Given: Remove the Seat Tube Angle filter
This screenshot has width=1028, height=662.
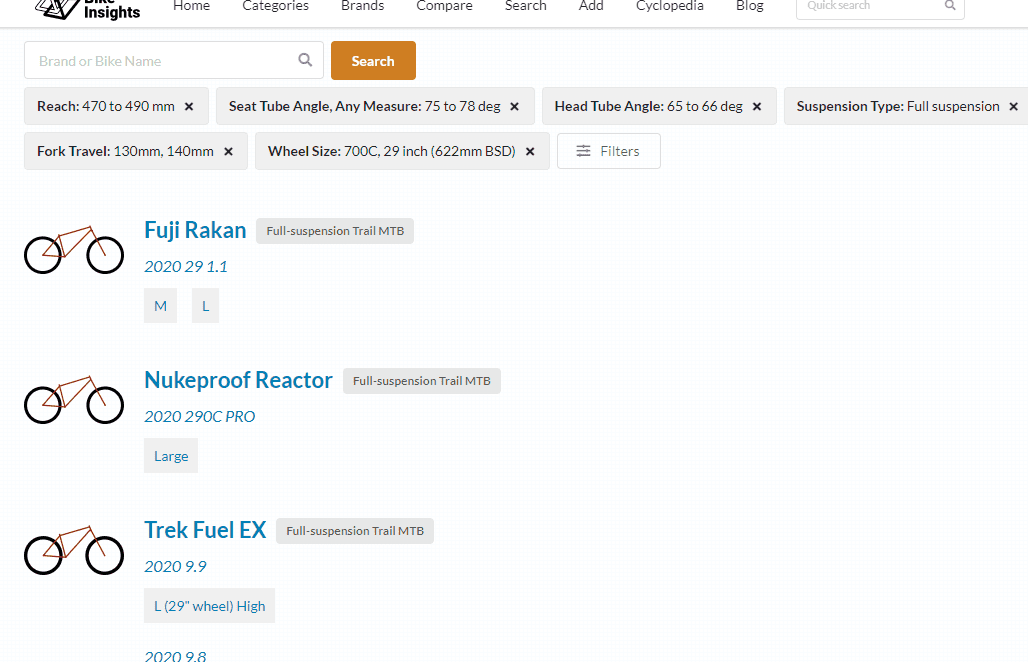Looking at the screenshot, I should [x=515, y=106].
